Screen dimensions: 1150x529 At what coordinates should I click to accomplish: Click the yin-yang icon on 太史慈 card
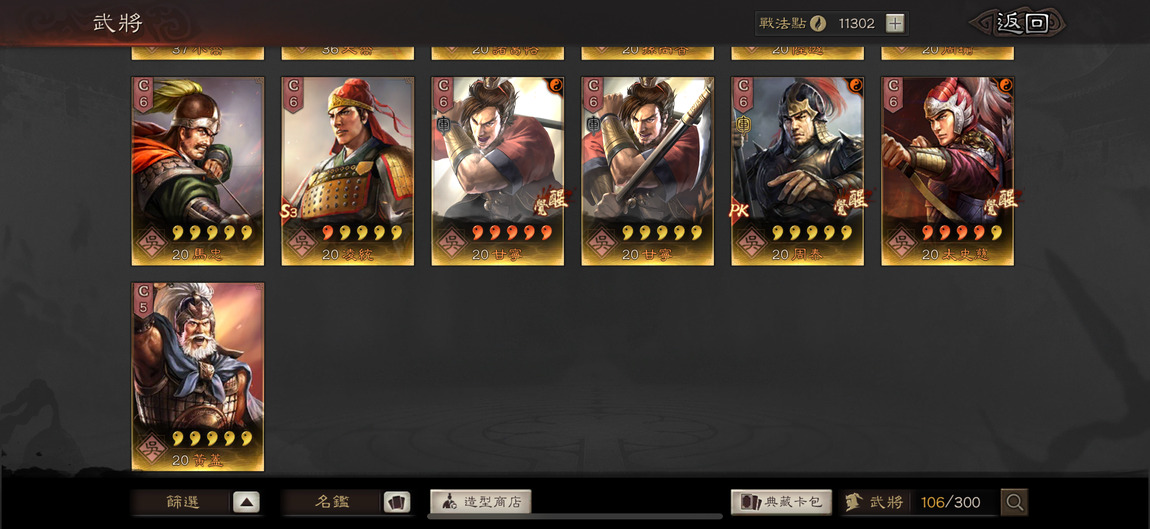coord(1005,84)
